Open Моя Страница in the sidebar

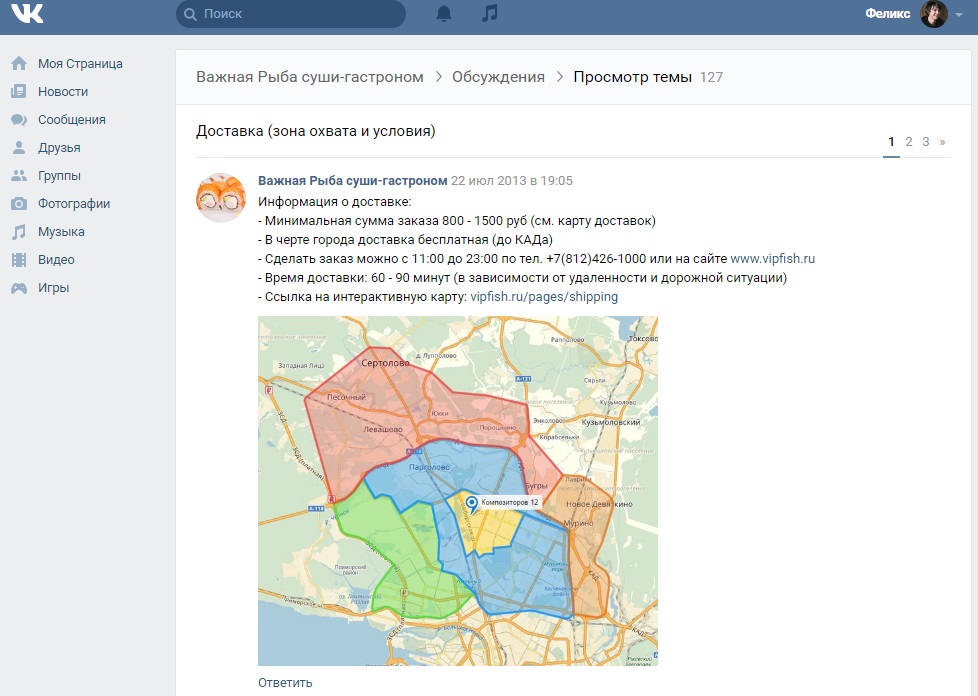(x=80, y=64)
